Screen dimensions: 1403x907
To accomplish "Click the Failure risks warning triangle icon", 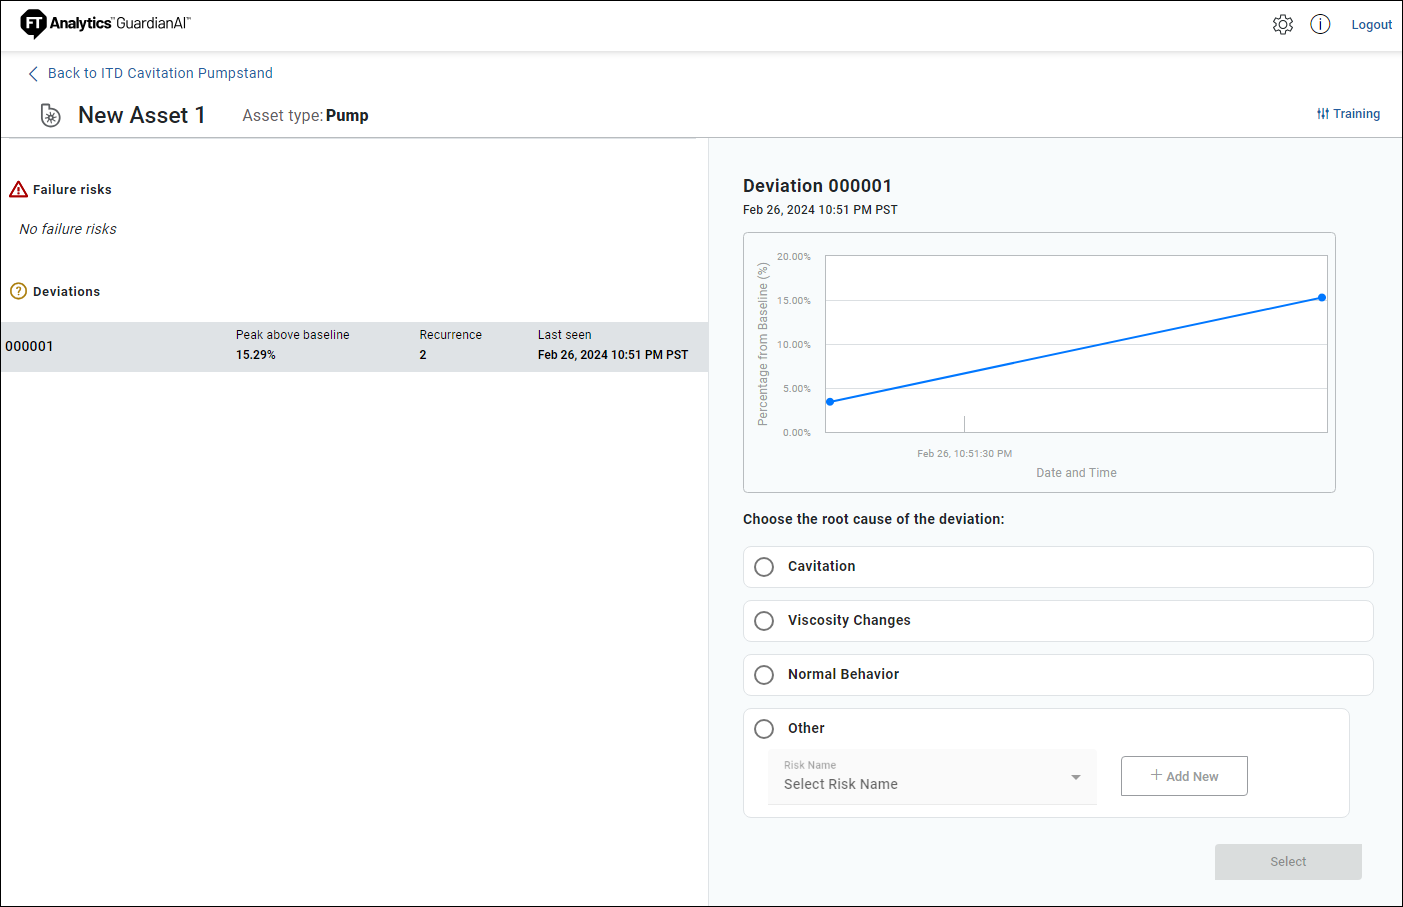I will 18,190.
